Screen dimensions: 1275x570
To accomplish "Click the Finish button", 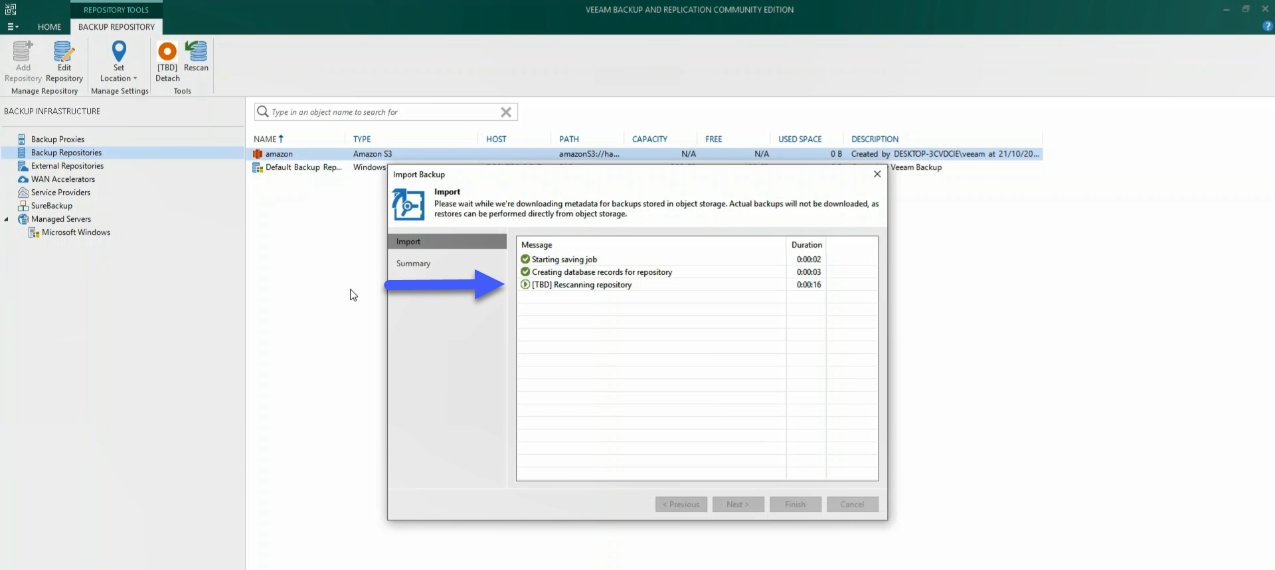I will pyautogui.click(x=795, y=504).
